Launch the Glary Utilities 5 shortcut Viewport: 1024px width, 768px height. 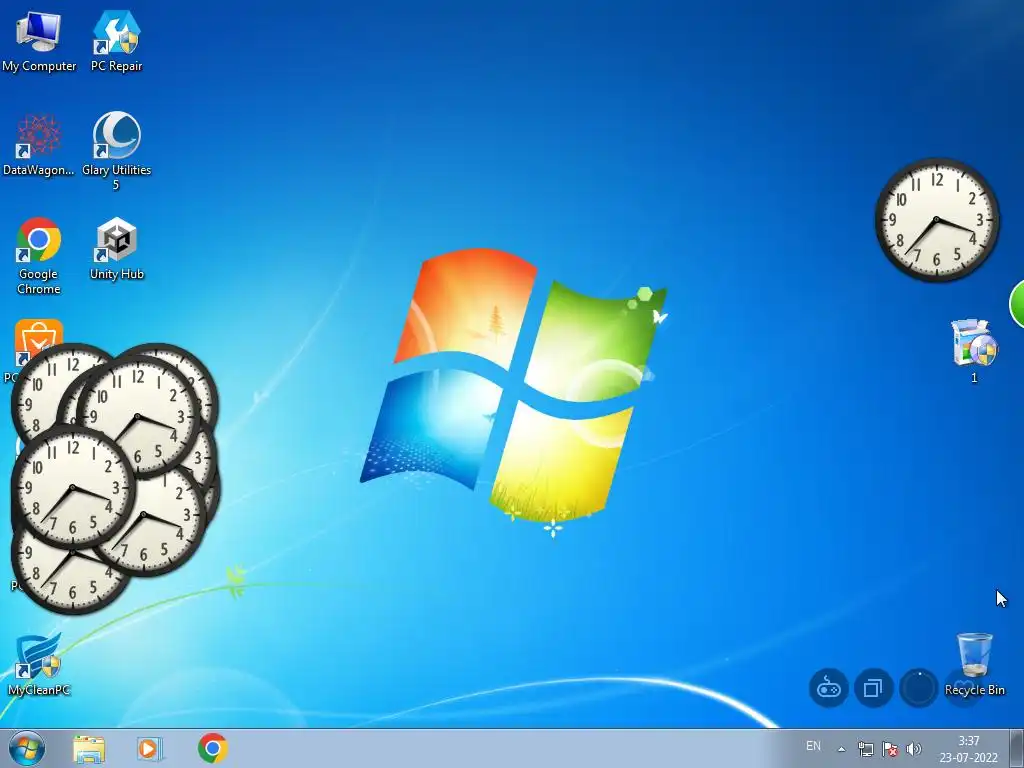click(116, 150)
